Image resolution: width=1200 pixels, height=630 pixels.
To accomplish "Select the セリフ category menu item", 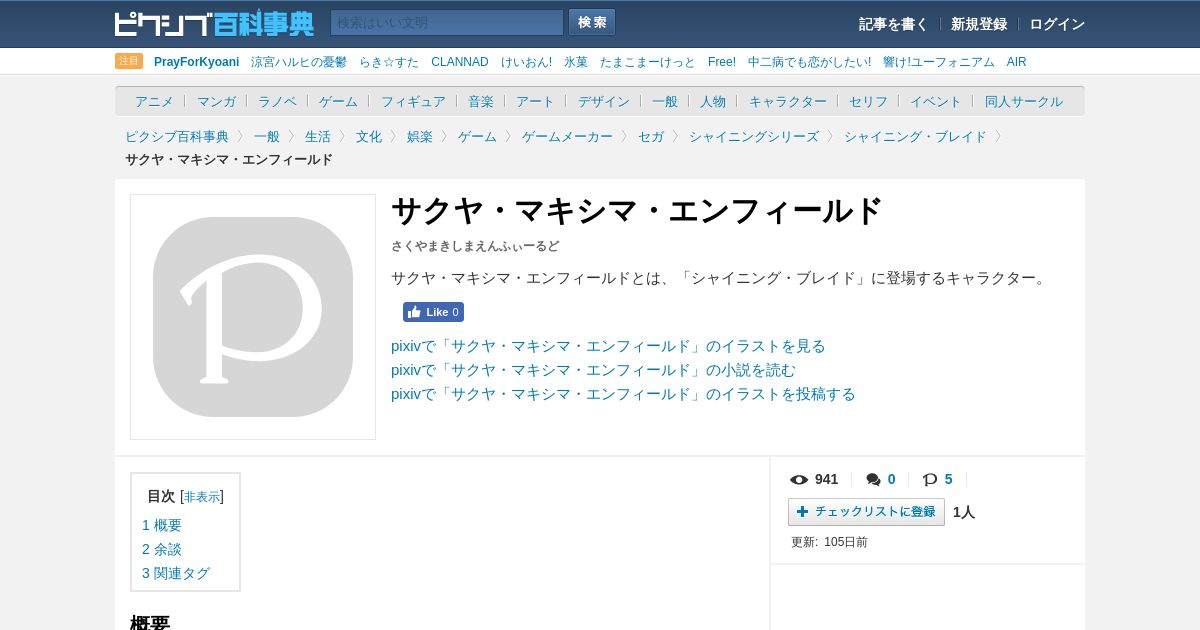I will point(868,101).
